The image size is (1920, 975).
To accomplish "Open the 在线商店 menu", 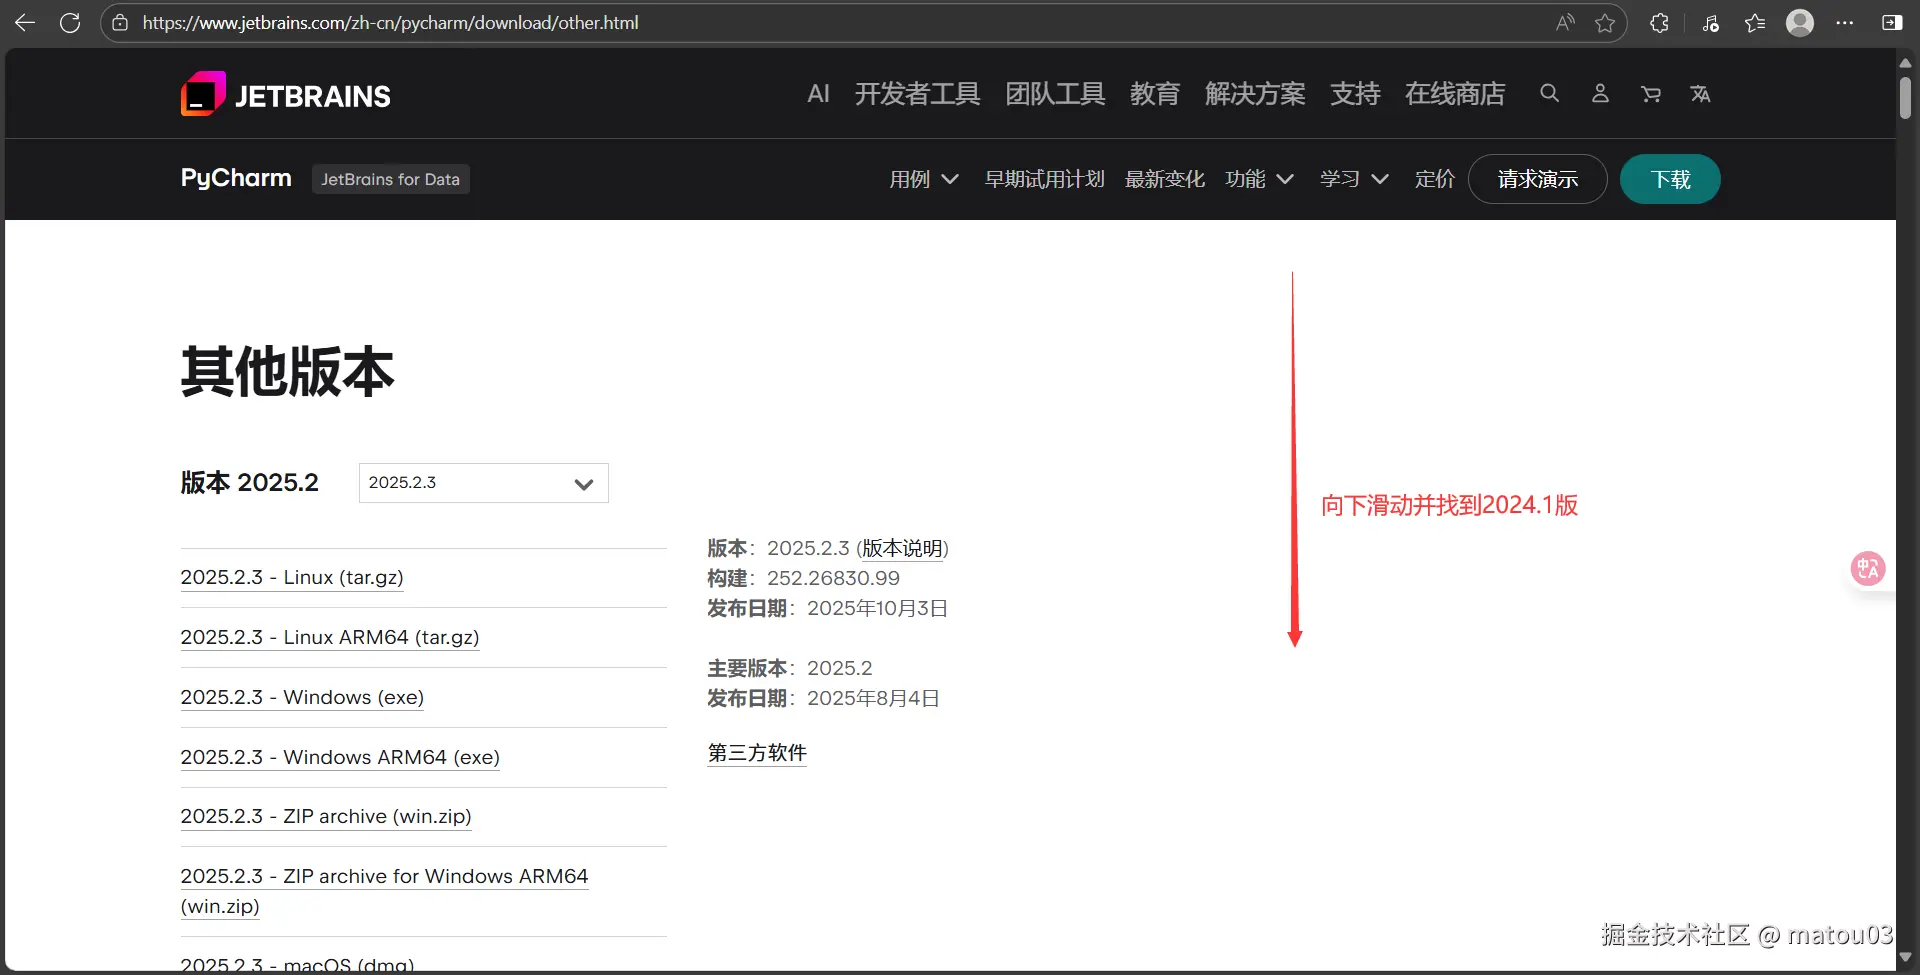I will click(x=1455, y=93).
